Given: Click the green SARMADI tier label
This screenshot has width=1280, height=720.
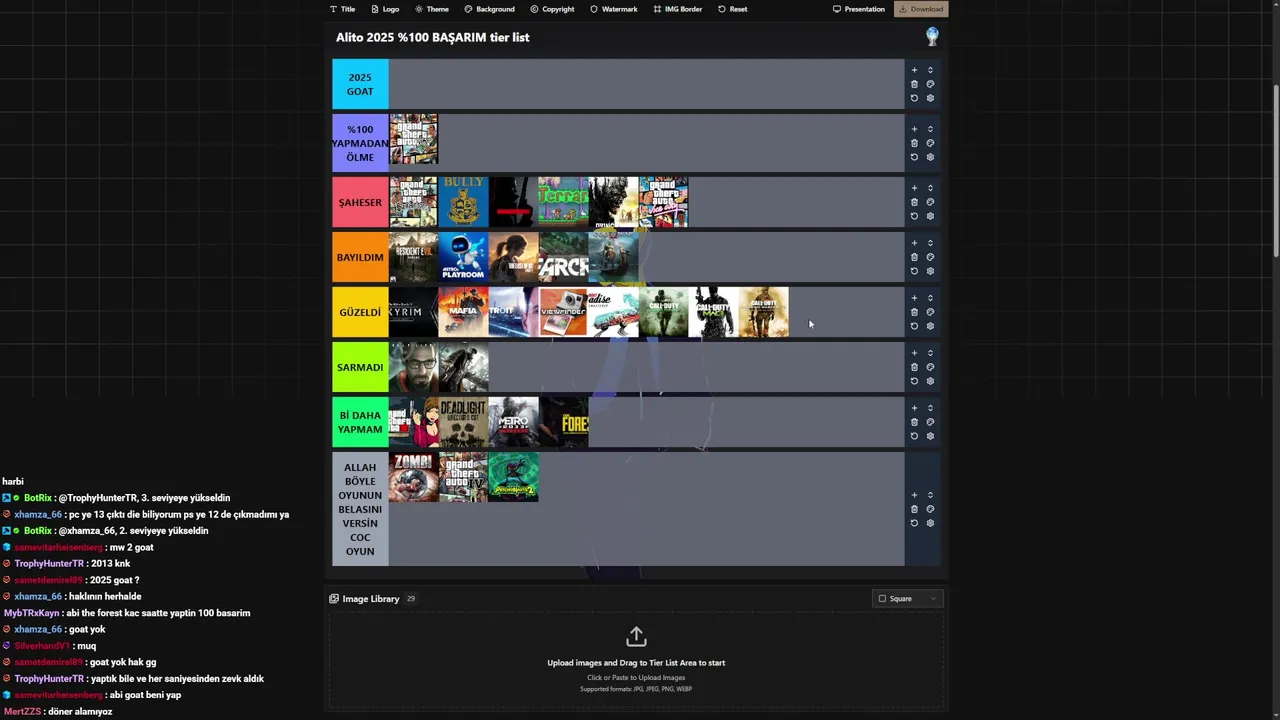Looking at the screenshot, I should 360,367.
